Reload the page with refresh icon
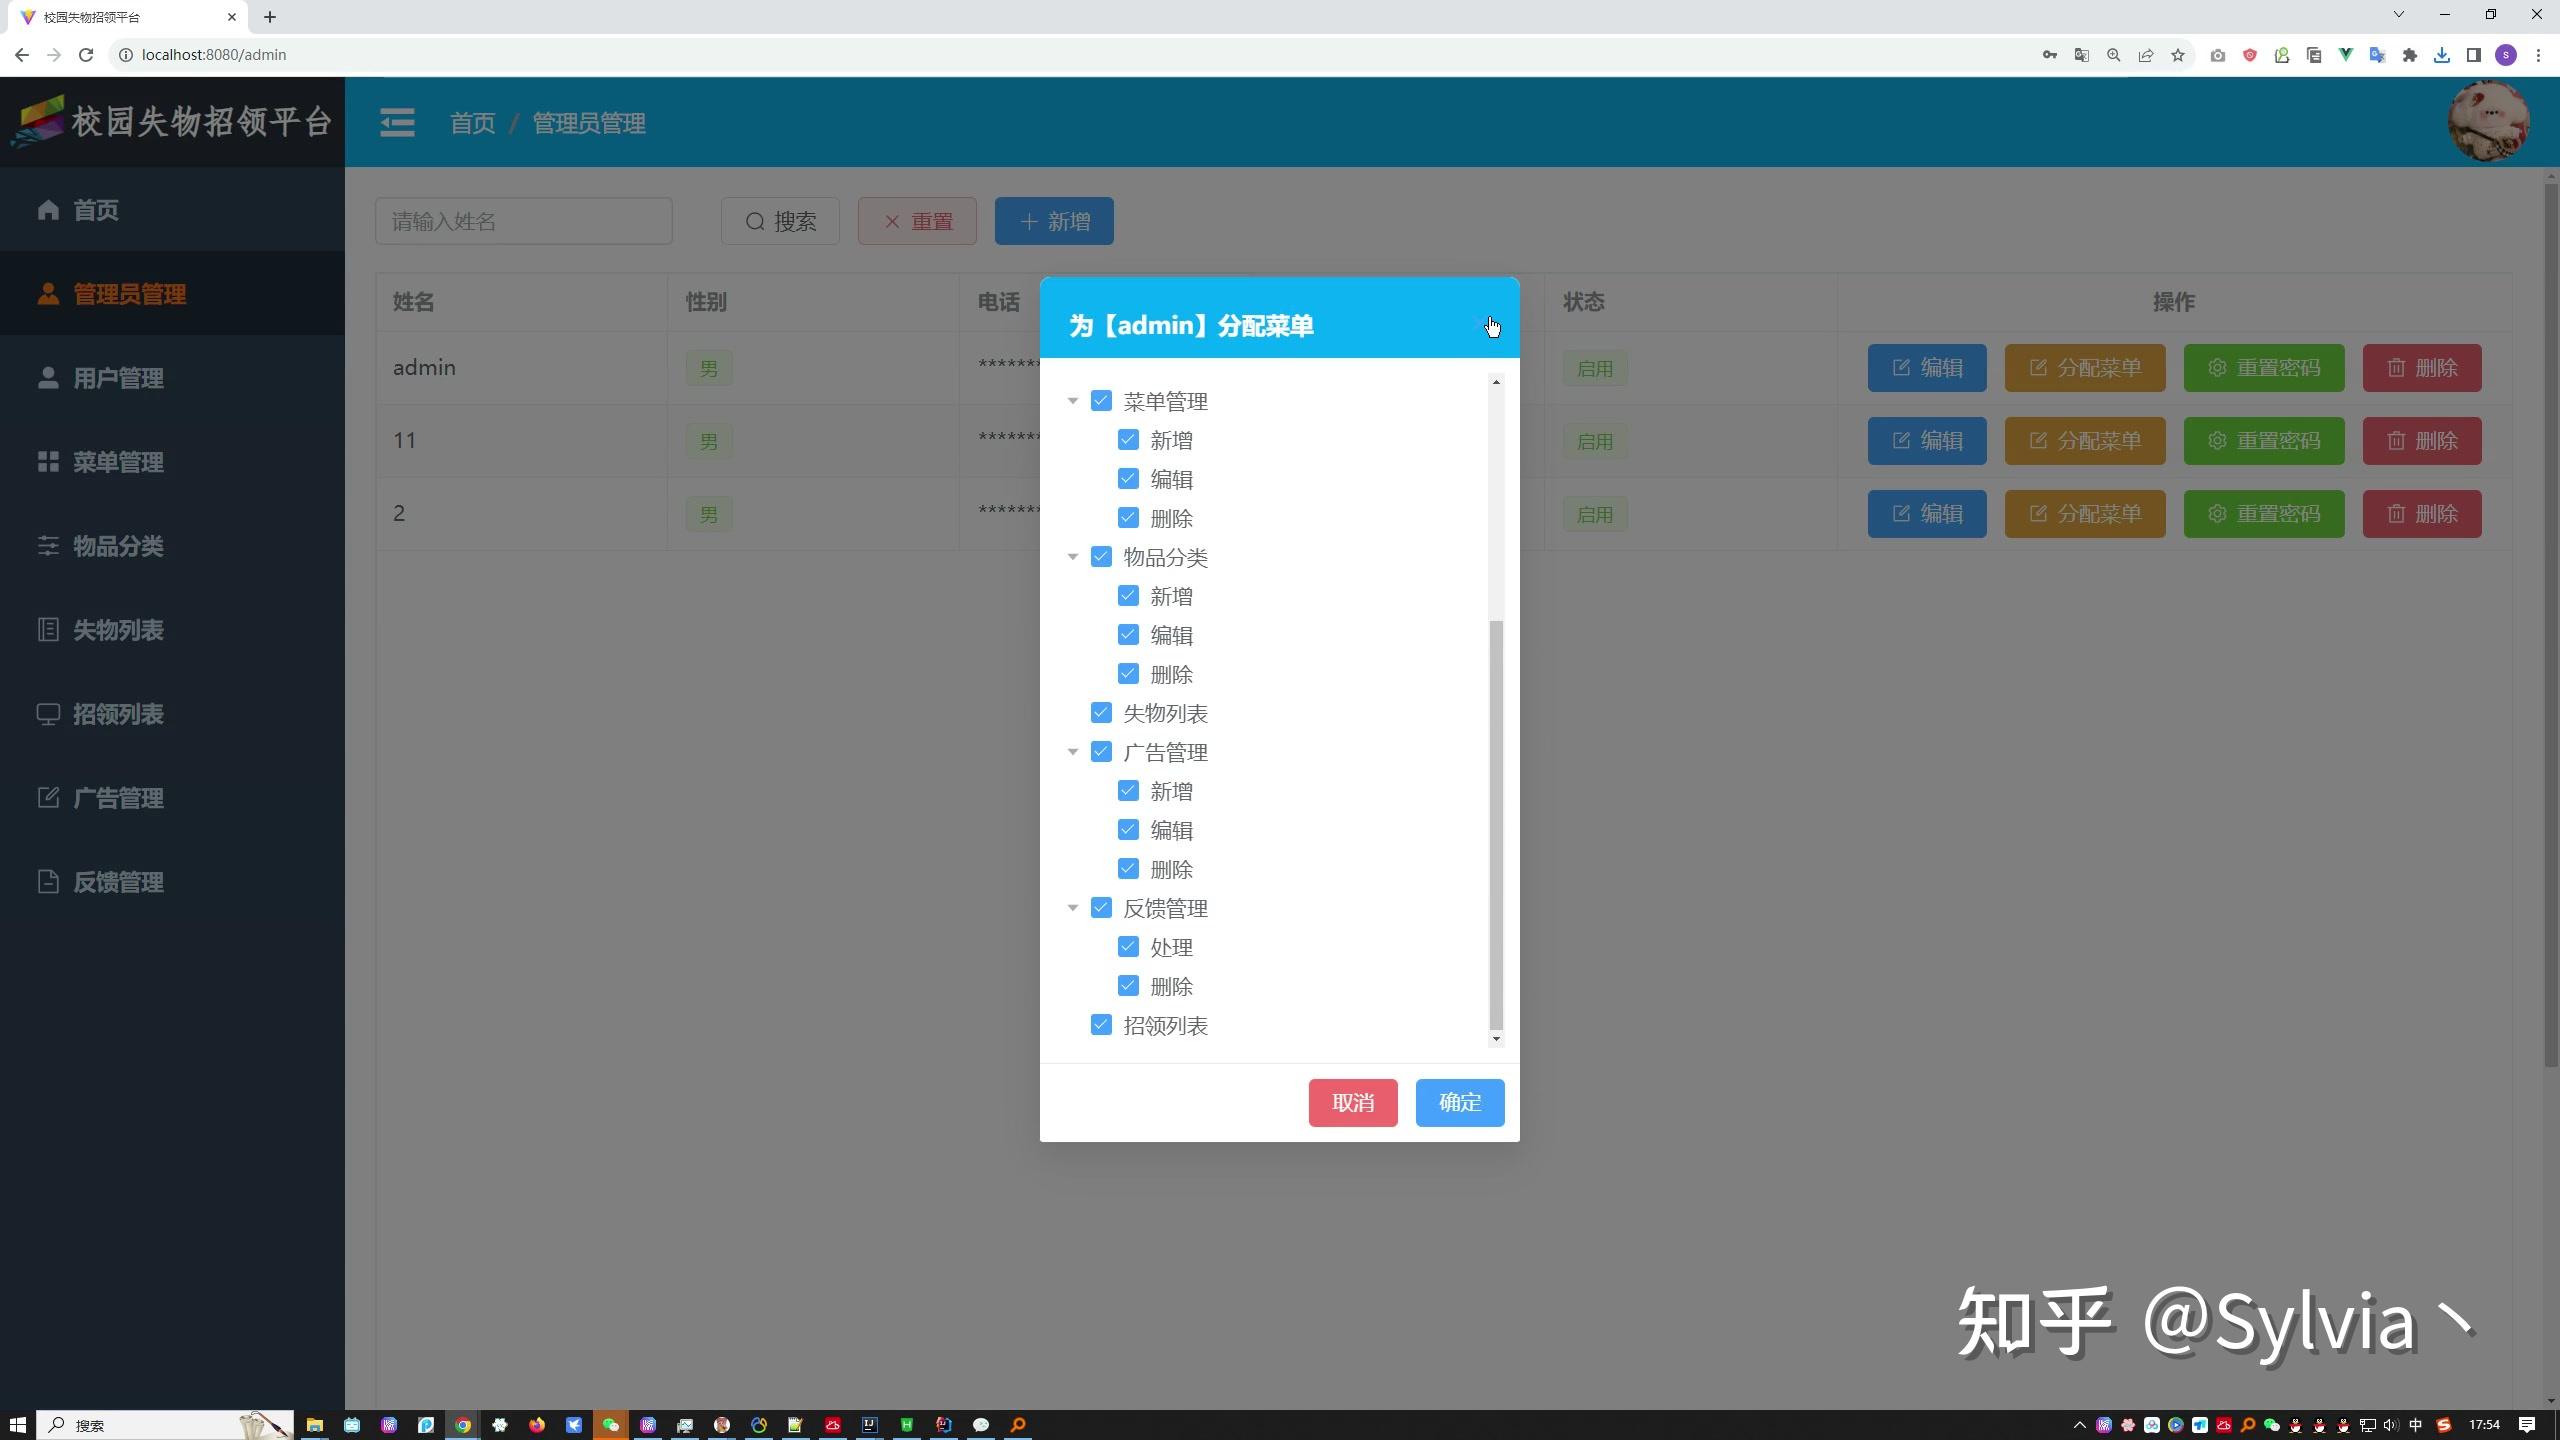 coord(86,55)
